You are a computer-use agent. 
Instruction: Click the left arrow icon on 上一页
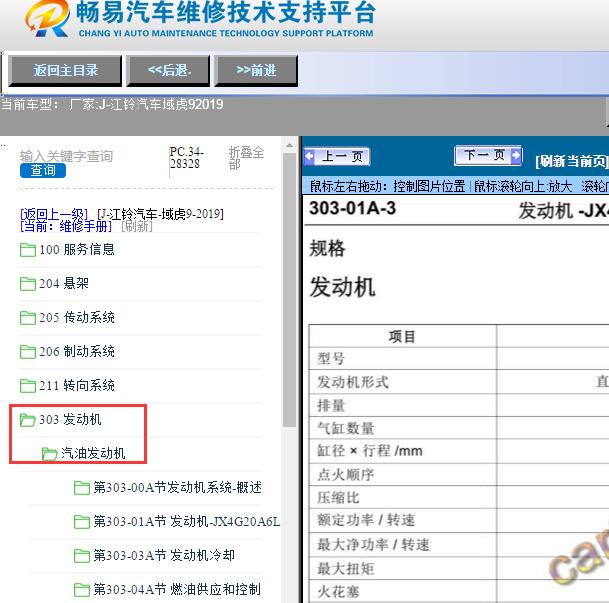[310, 156]
